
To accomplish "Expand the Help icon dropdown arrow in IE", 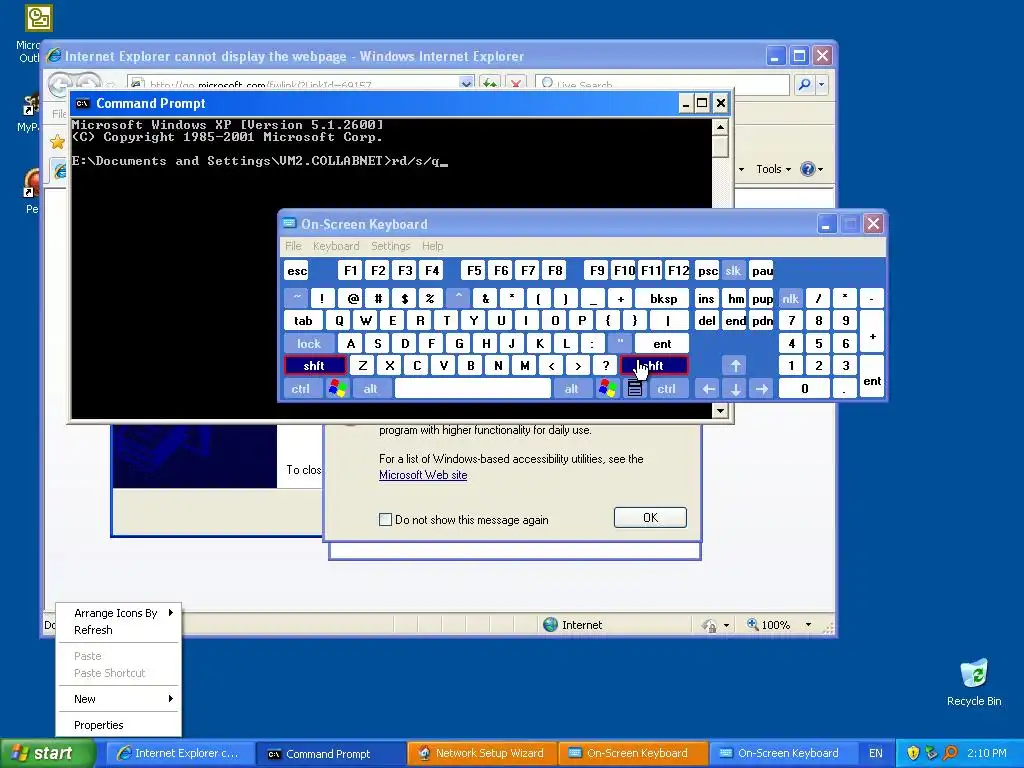I will [820, 169].
